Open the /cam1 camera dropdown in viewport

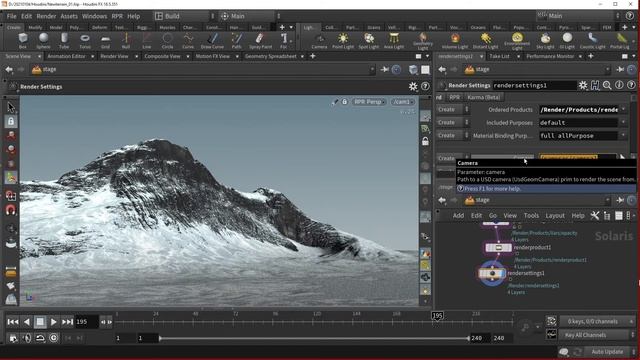402,102
